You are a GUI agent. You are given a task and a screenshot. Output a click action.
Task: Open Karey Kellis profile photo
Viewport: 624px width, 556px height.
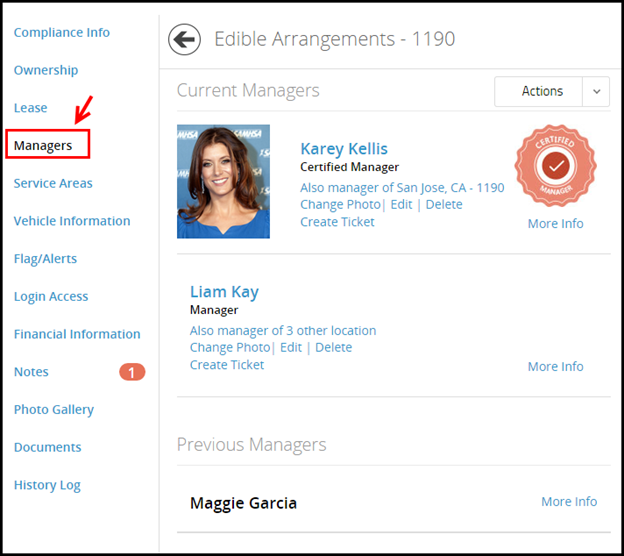click(x=223, y=181)
